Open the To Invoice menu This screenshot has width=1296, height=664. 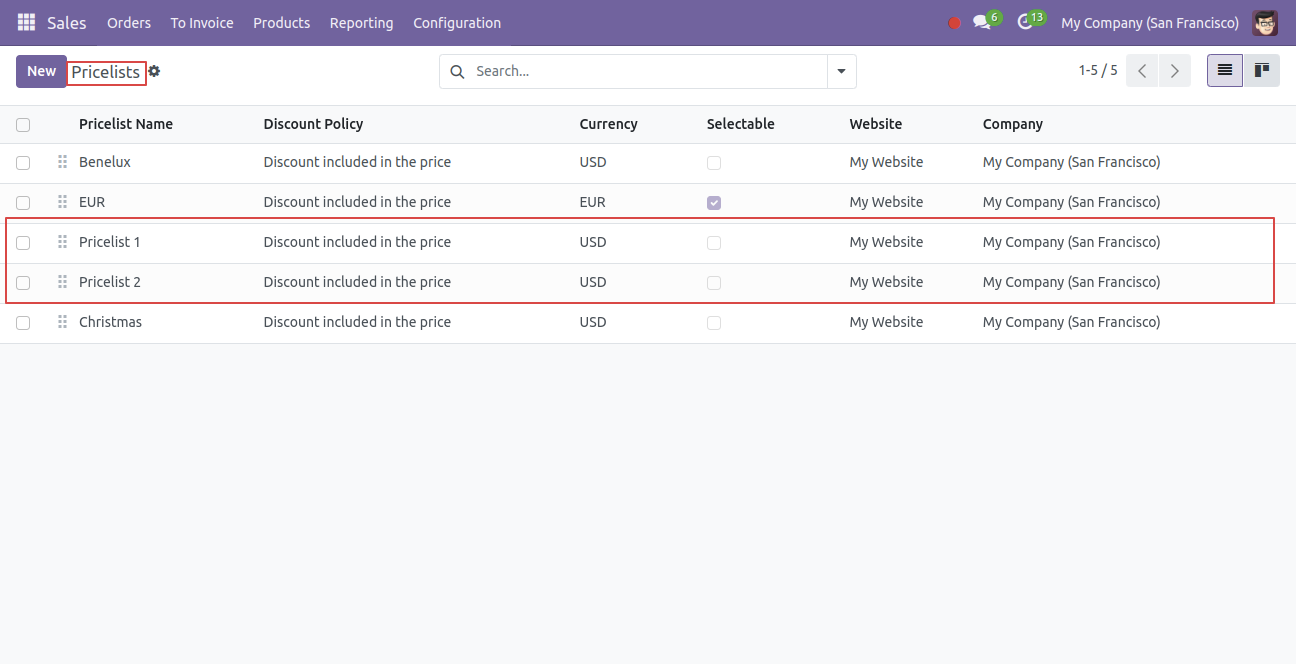tap(202, 23)
